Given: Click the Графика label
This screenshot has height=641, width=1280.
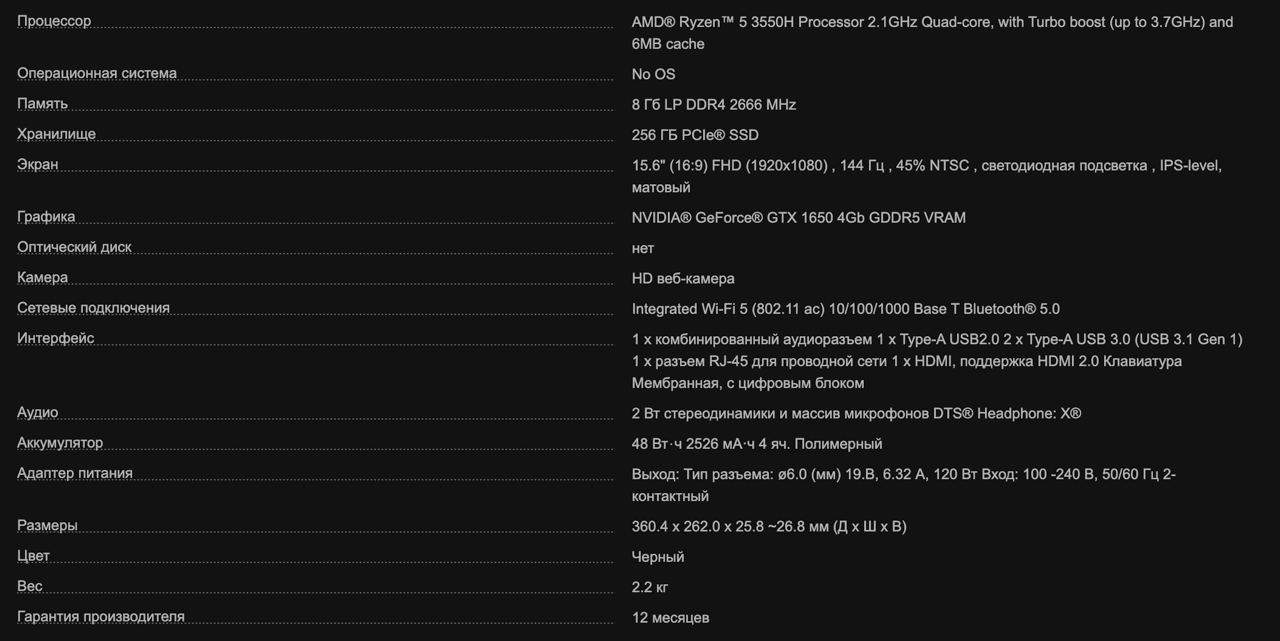Looking at the screenshot, I should [46, 216].
